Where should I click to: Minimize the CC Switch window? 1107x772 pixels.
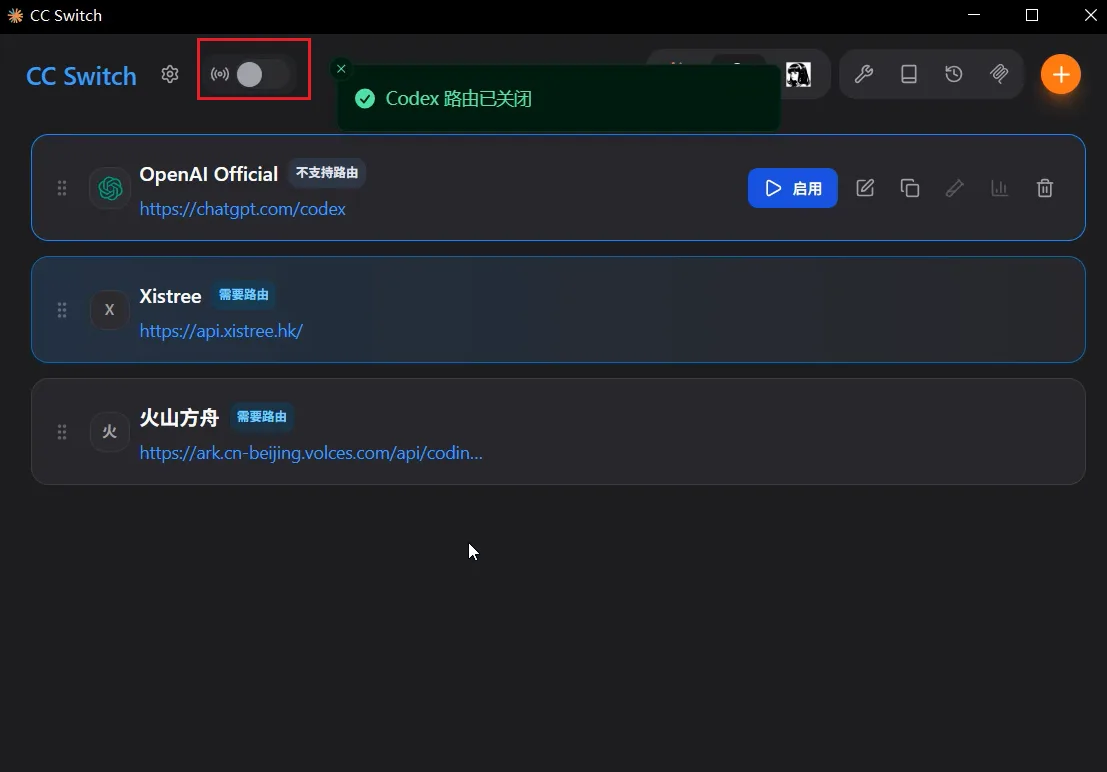click(974, 15)
